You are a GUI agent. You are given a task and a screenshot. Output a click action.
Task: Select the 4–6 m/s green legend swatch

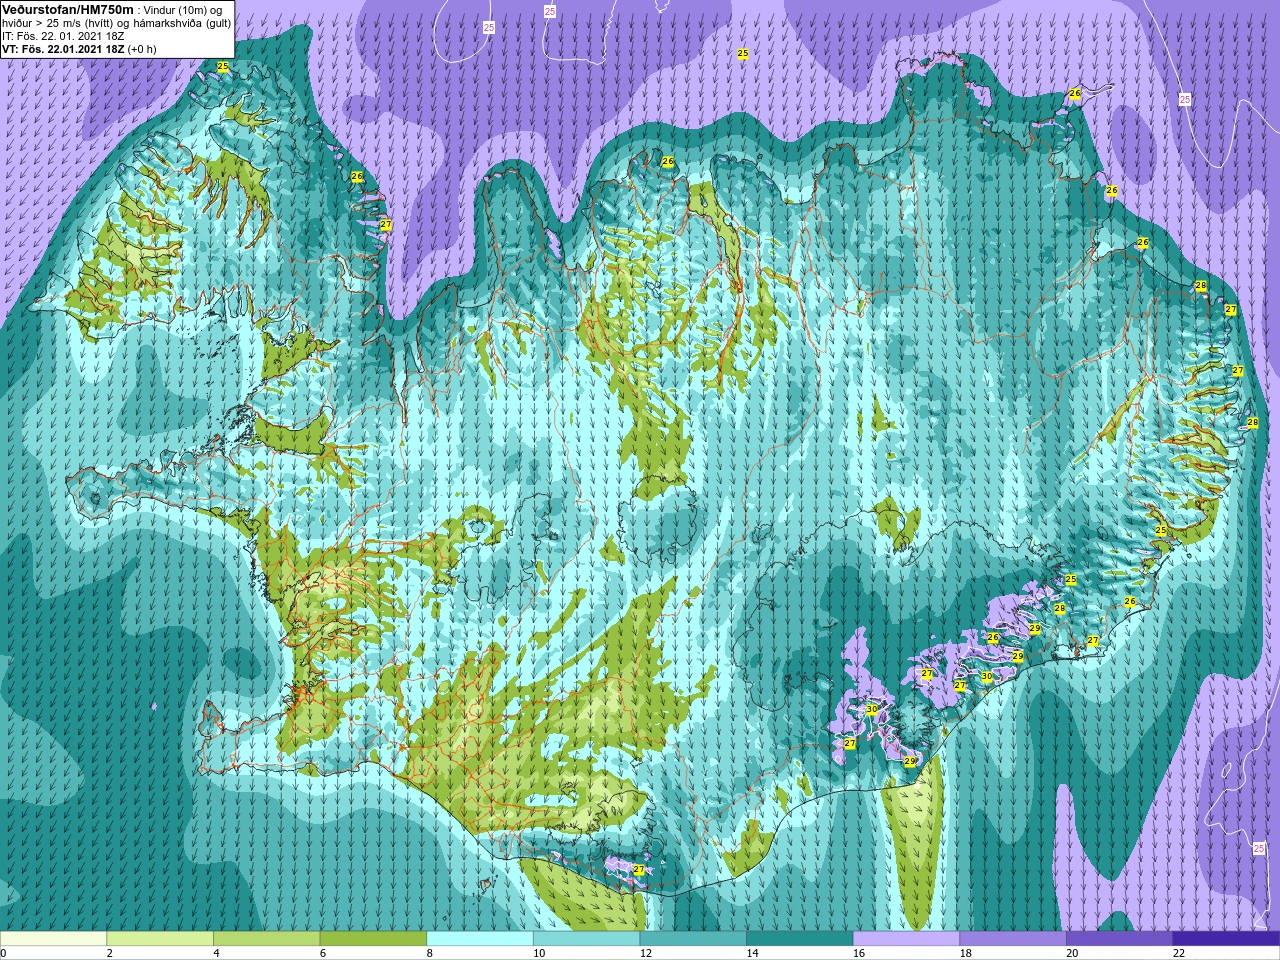[266, 939]
